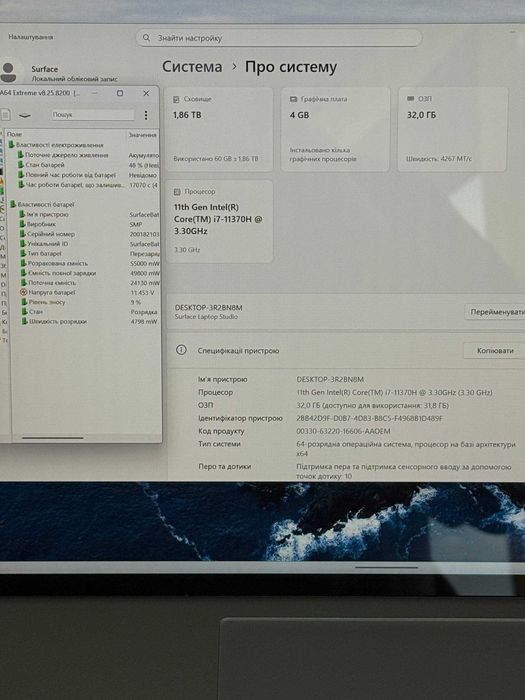Click the Surface account avatar icon
The width and height of the screenshot is (525, 700).
[x=8, y=72]
